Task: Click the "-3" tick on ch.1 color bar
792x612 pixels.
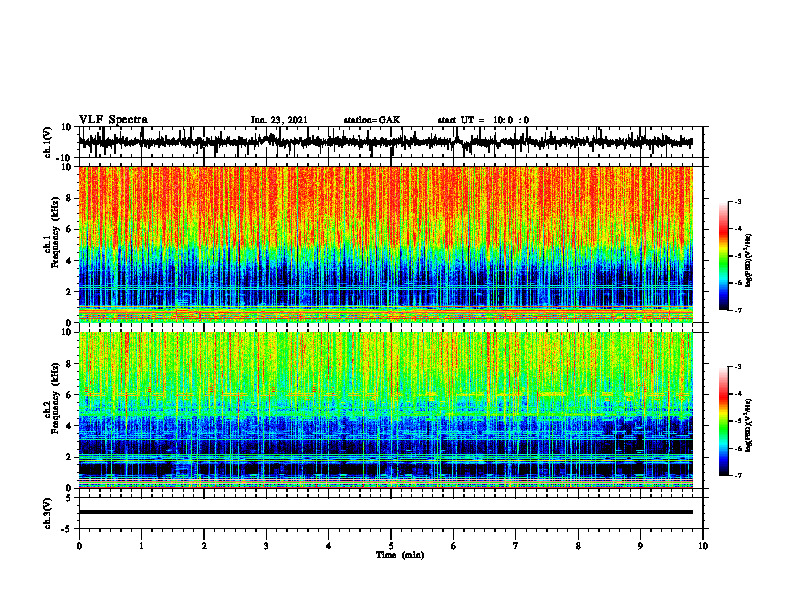Action: tap(738, 201)
